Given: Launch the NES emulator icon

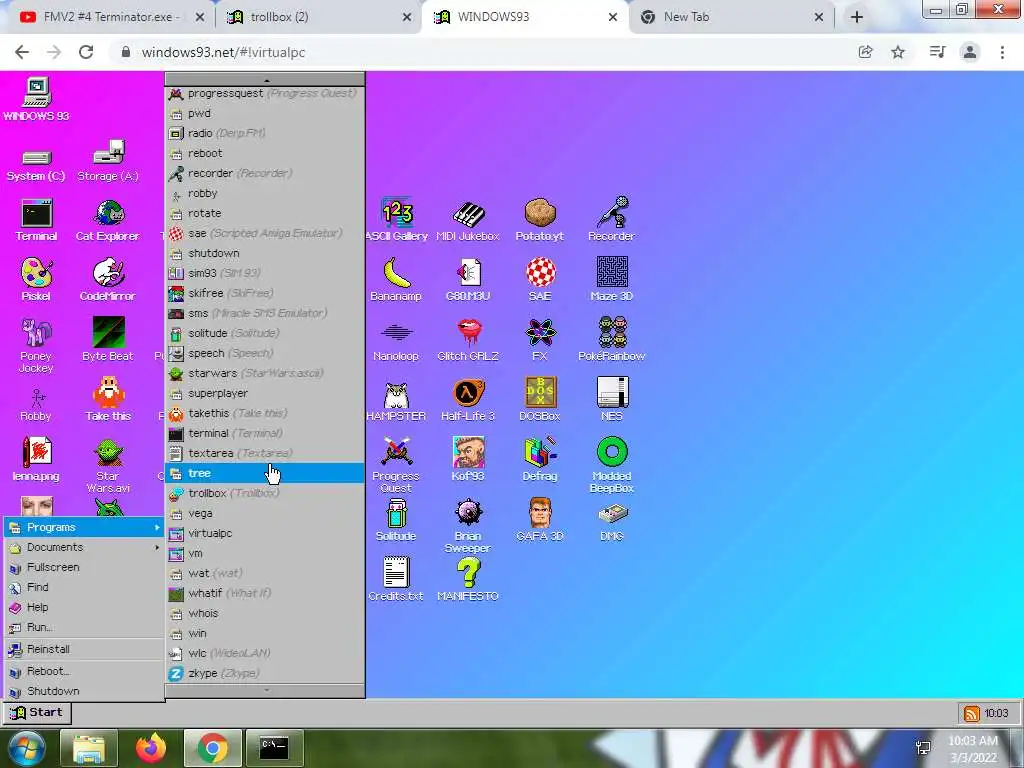Looking at the screenshot, I should [611, 400].
